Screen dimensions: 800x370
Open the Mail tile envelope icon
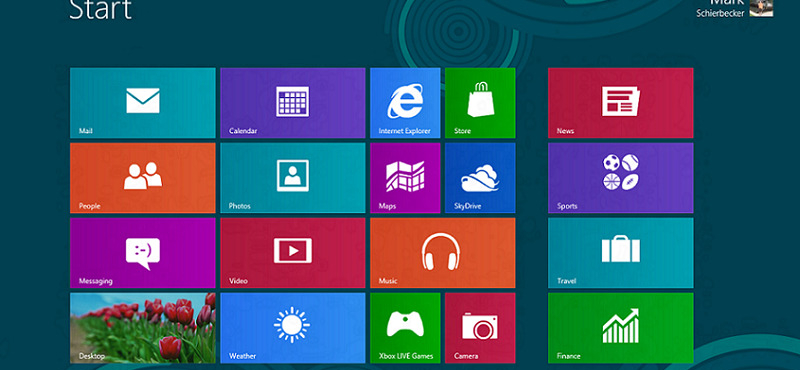(x=143, y=101)
